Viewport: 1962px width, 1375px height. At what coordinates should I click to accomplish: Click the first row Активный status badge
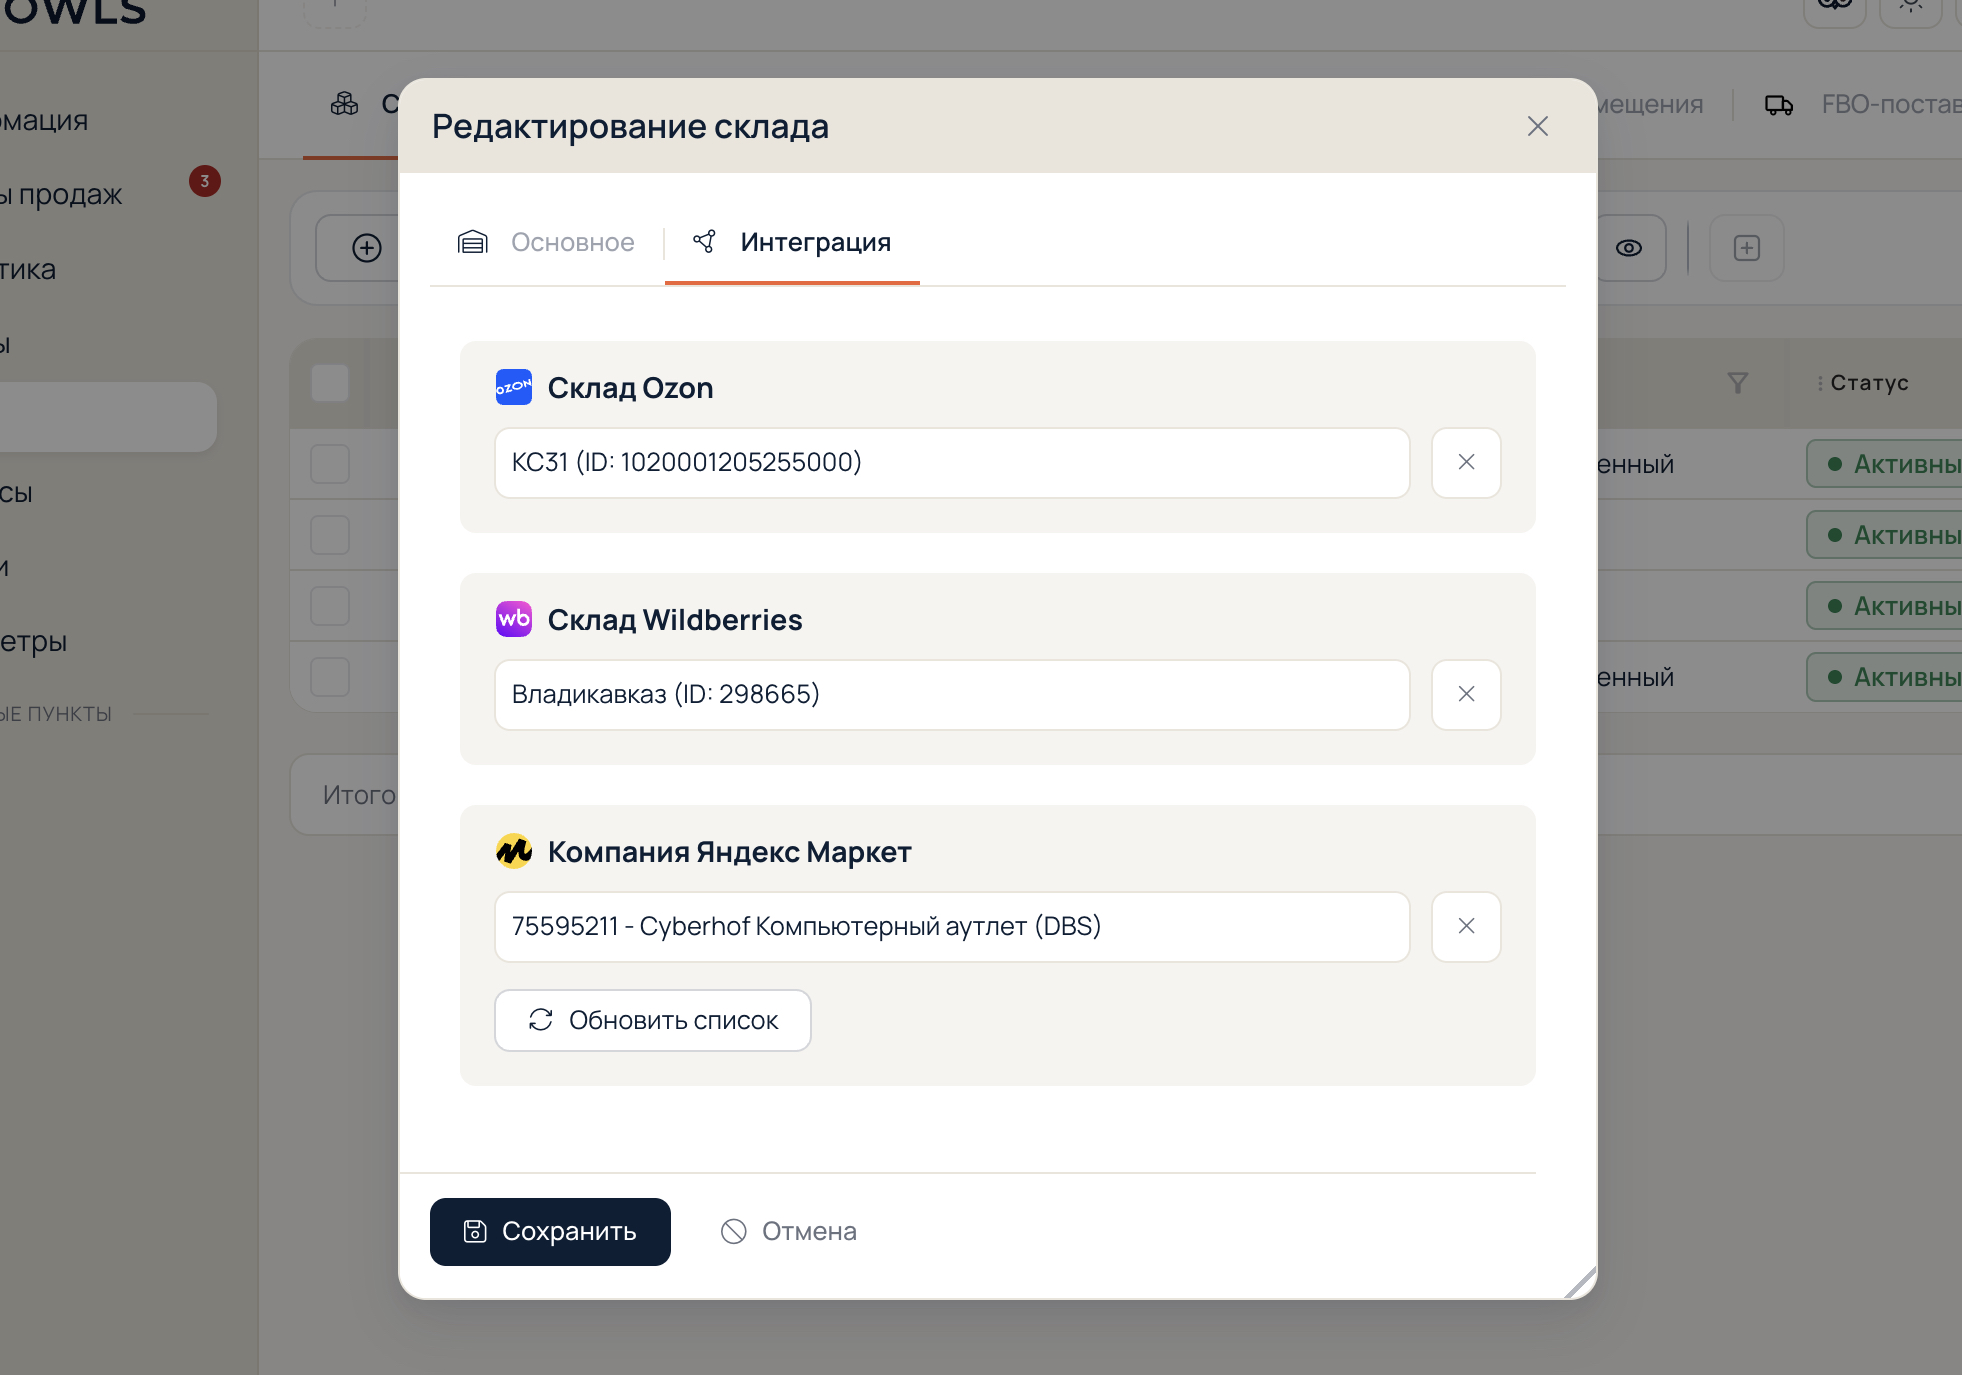1886,464
